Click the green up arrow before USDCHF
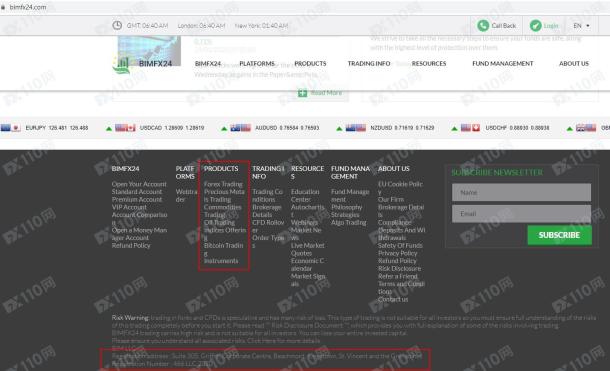 (454, 128)
